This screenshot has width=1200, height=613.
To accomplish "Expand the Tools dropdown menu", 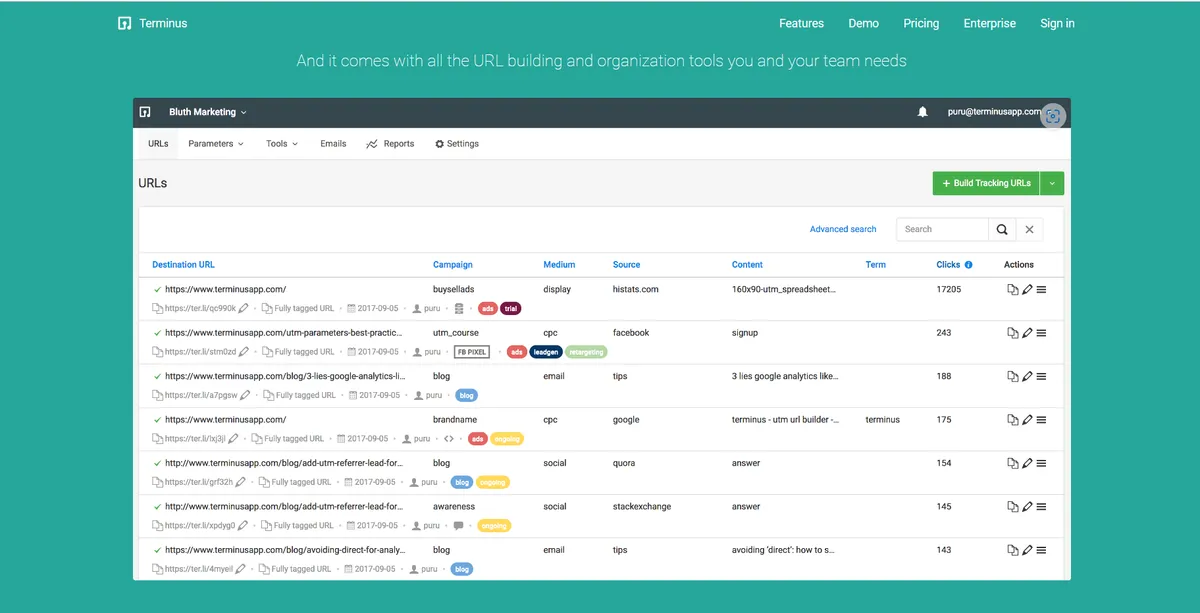I will [282, 144].
